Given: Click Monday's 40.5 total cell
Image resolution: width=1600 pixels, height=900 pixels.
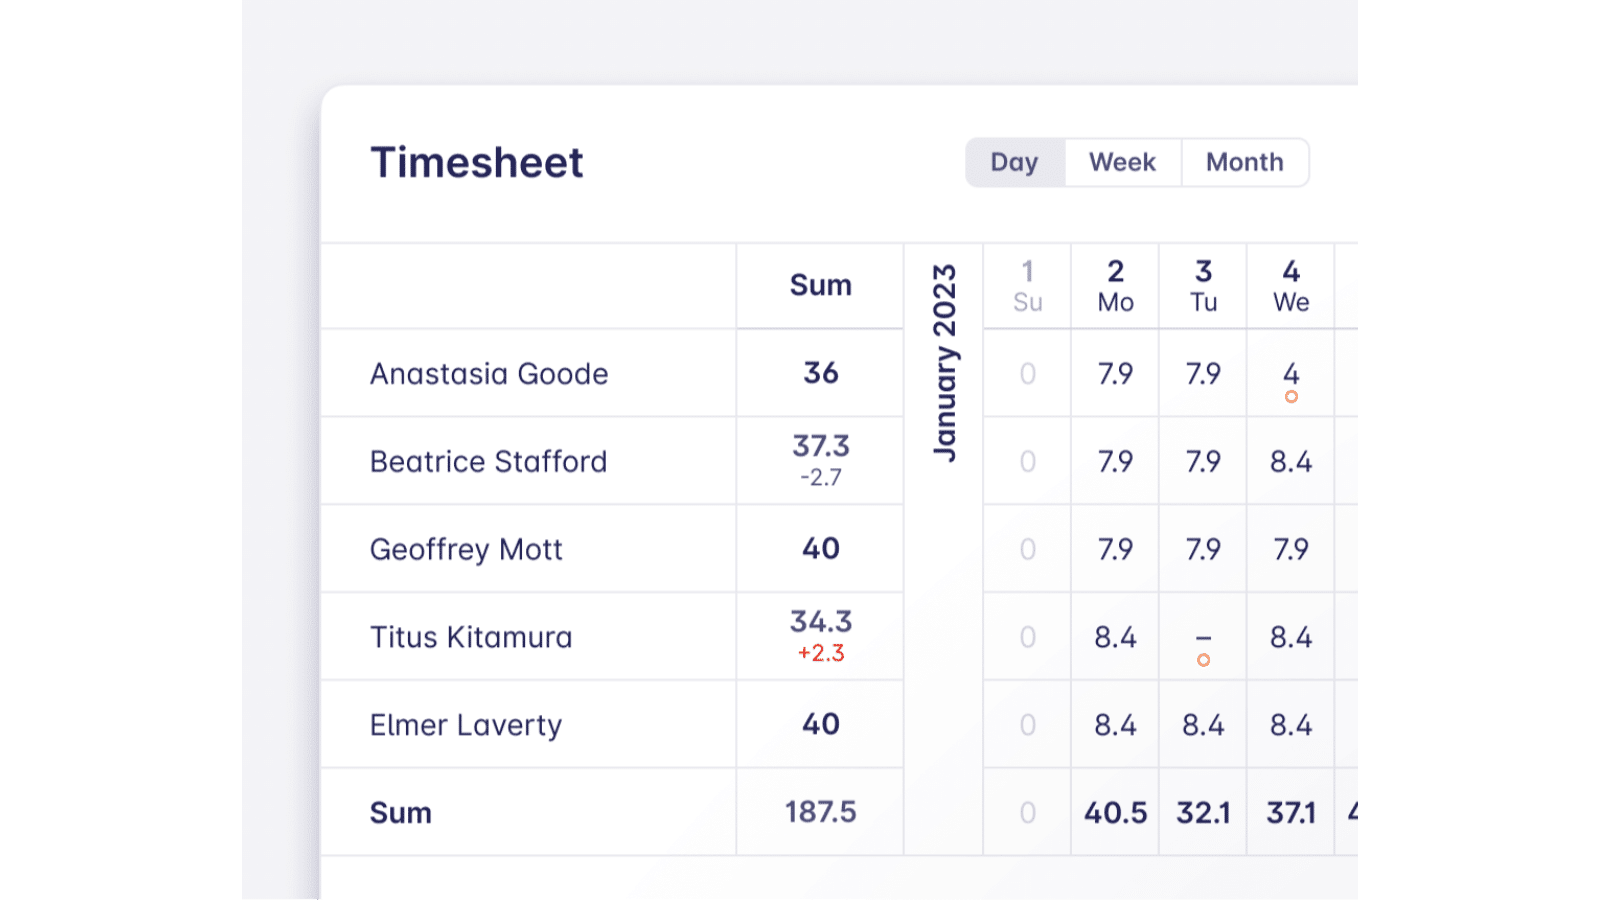Looking at the screenshot, I should coord(1115,813).
